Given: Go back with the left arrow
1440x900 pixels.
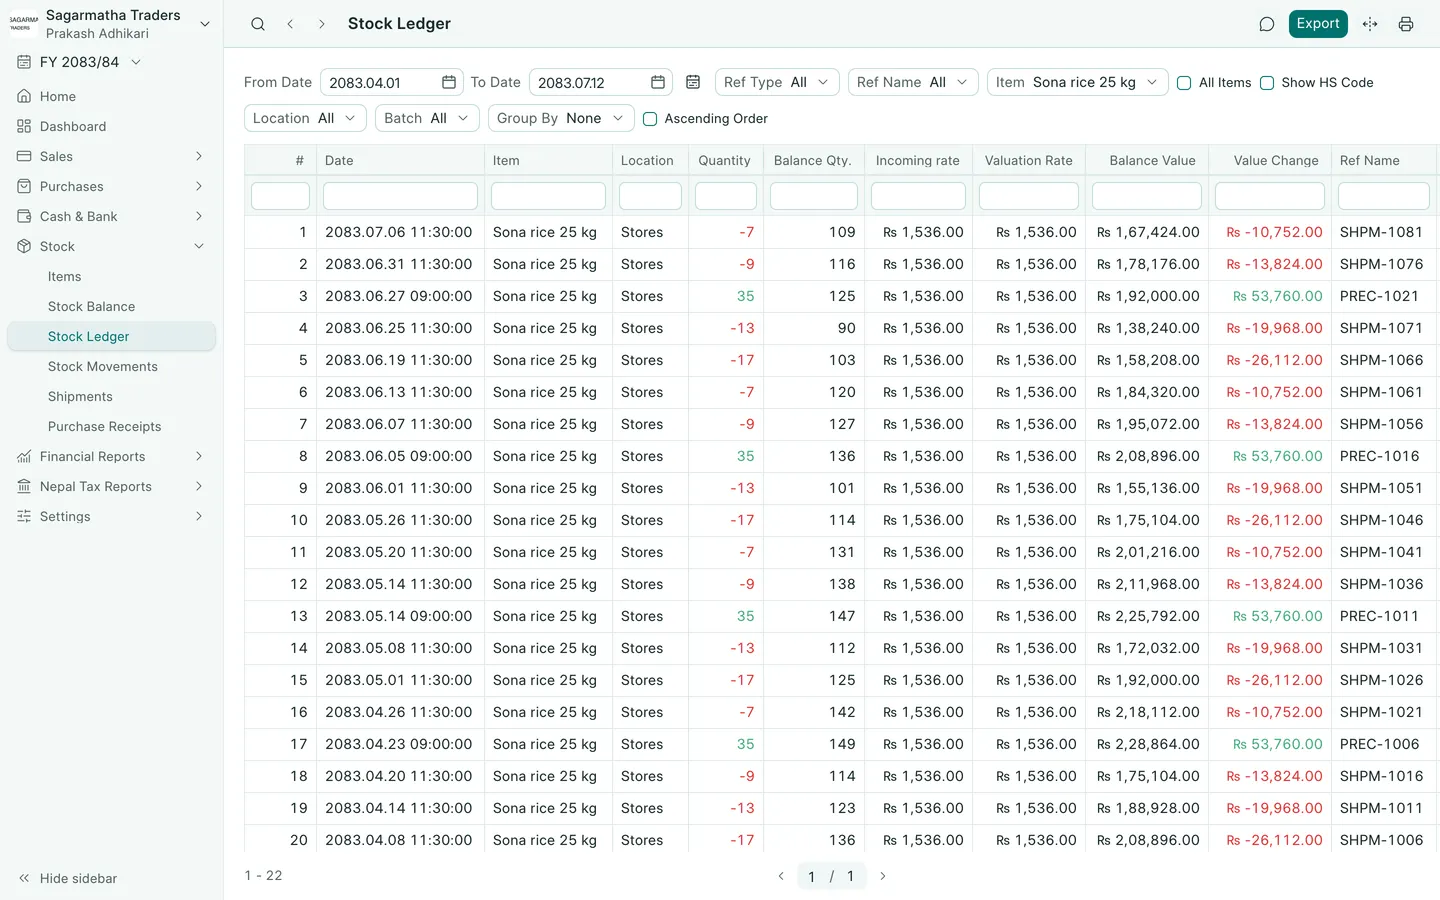Looking at the screenshot, I should [x=290, y=24].
